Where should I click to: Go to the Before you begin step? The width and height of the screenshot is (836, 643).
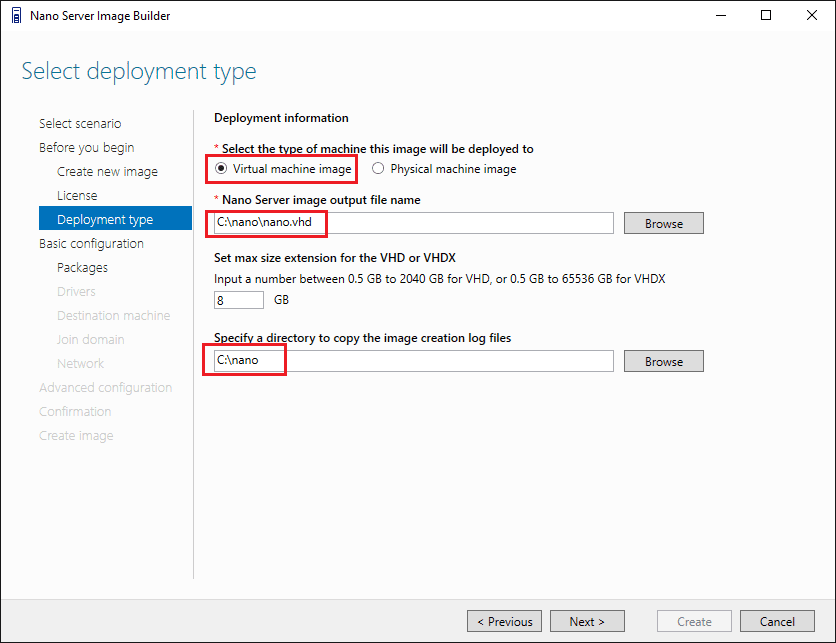pyautogui.click(x=86, y=147)
